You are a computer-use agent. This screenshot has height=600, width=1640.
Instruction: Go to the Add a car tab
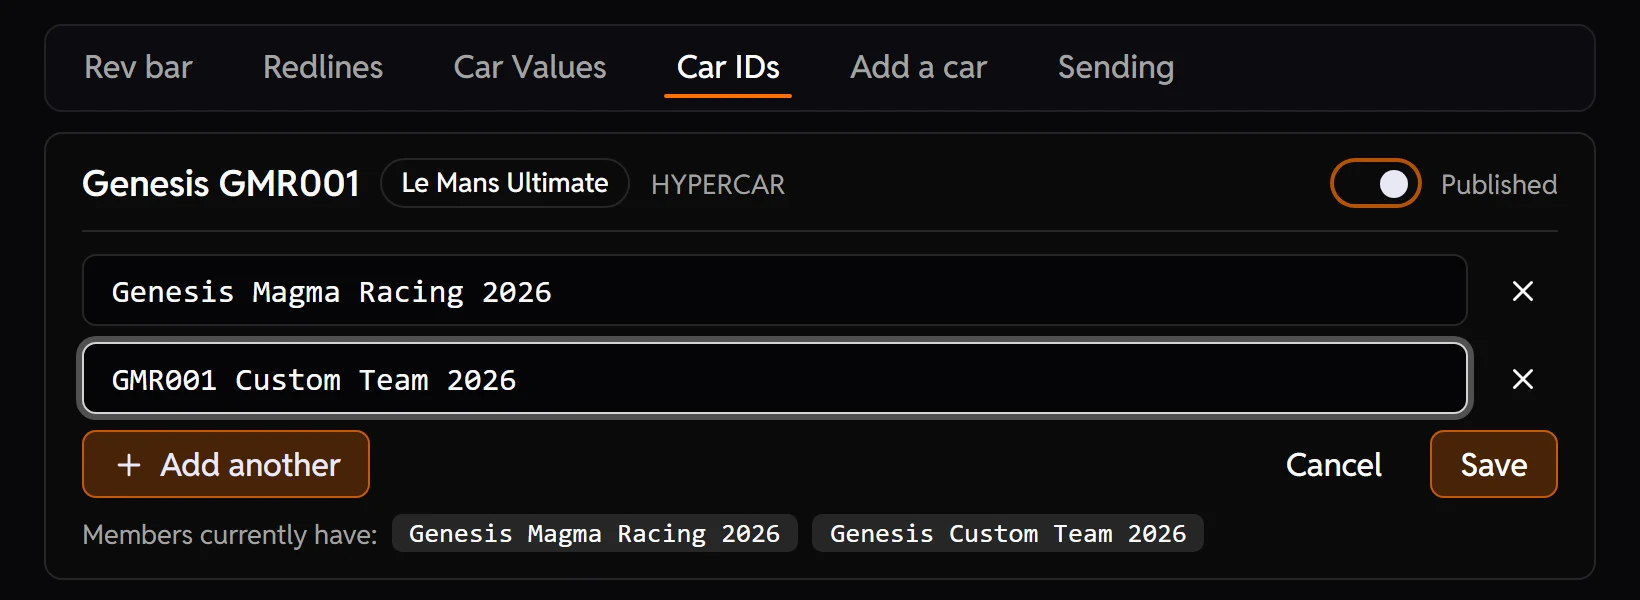pos(918,67)
